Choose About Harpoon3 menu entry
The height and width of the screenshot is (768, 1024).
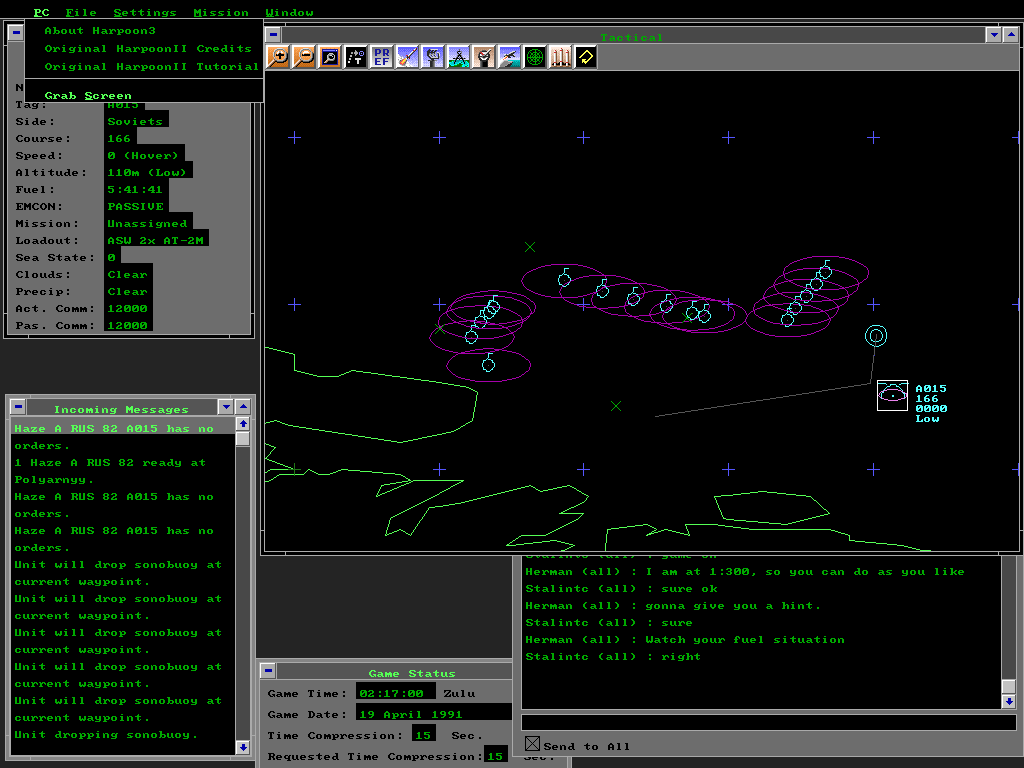(144, 31)
